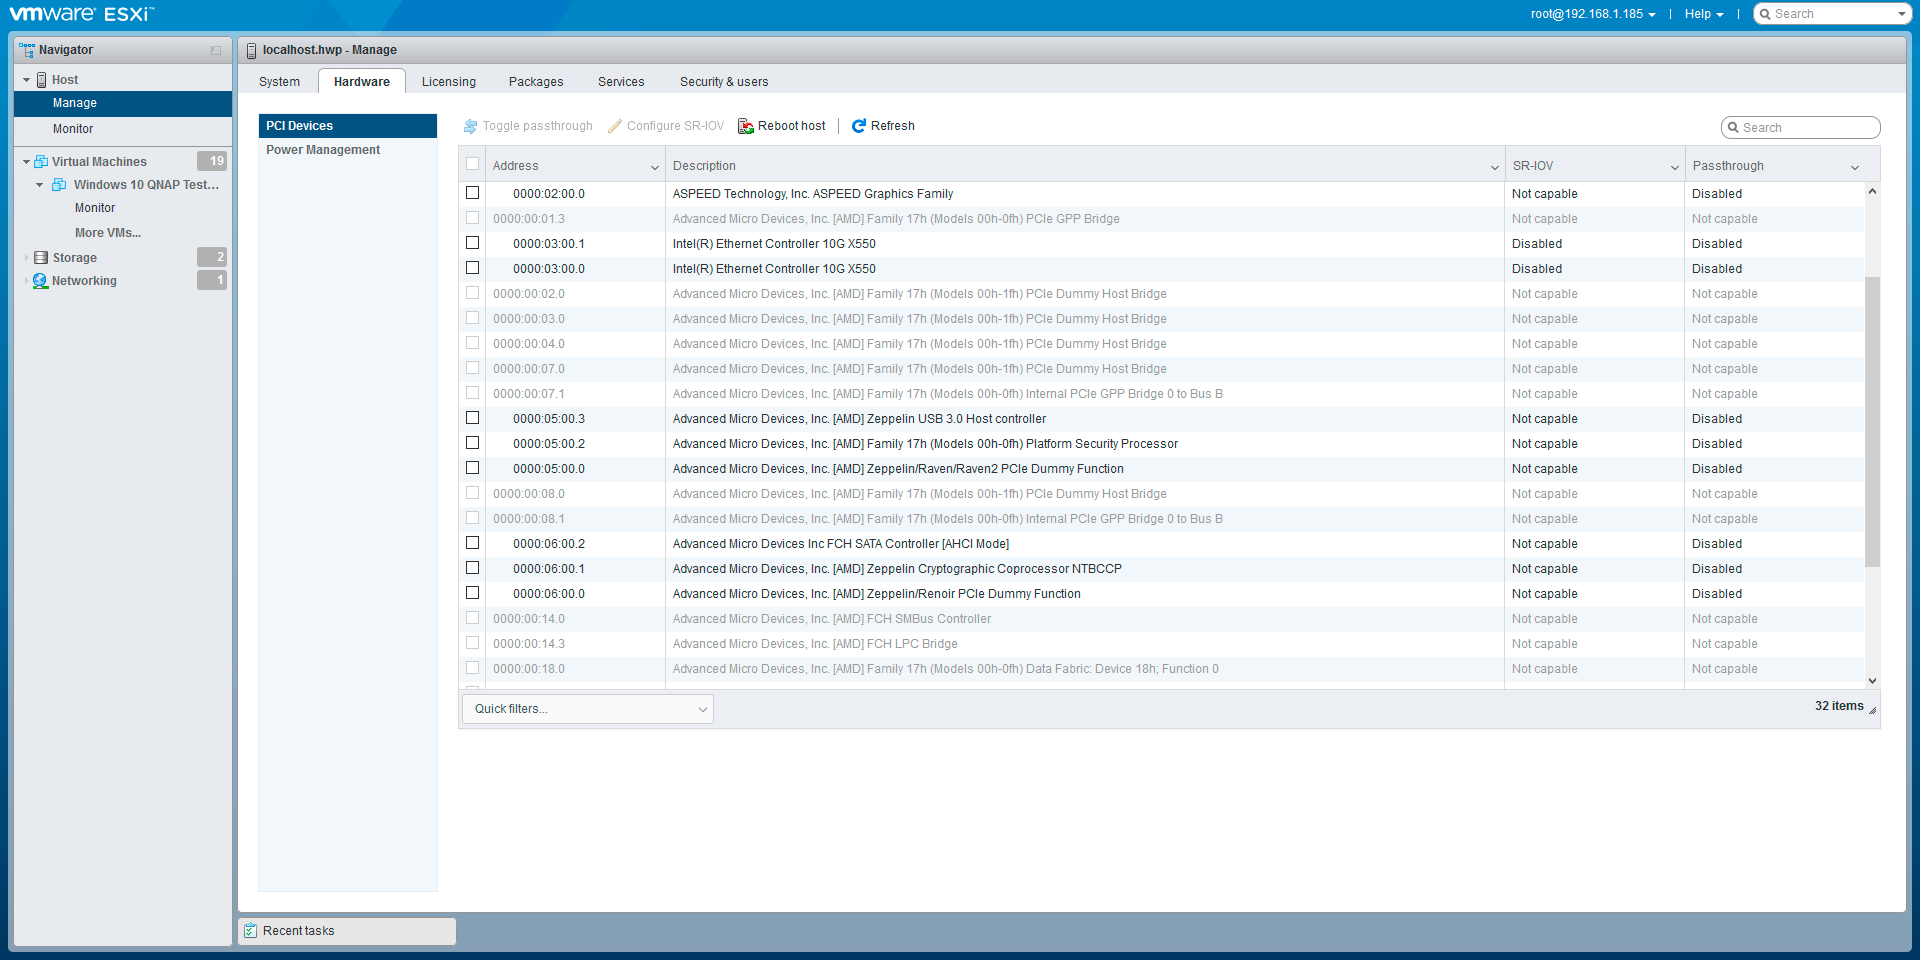Click Virtual Machines count badge 19

(212, 161)
